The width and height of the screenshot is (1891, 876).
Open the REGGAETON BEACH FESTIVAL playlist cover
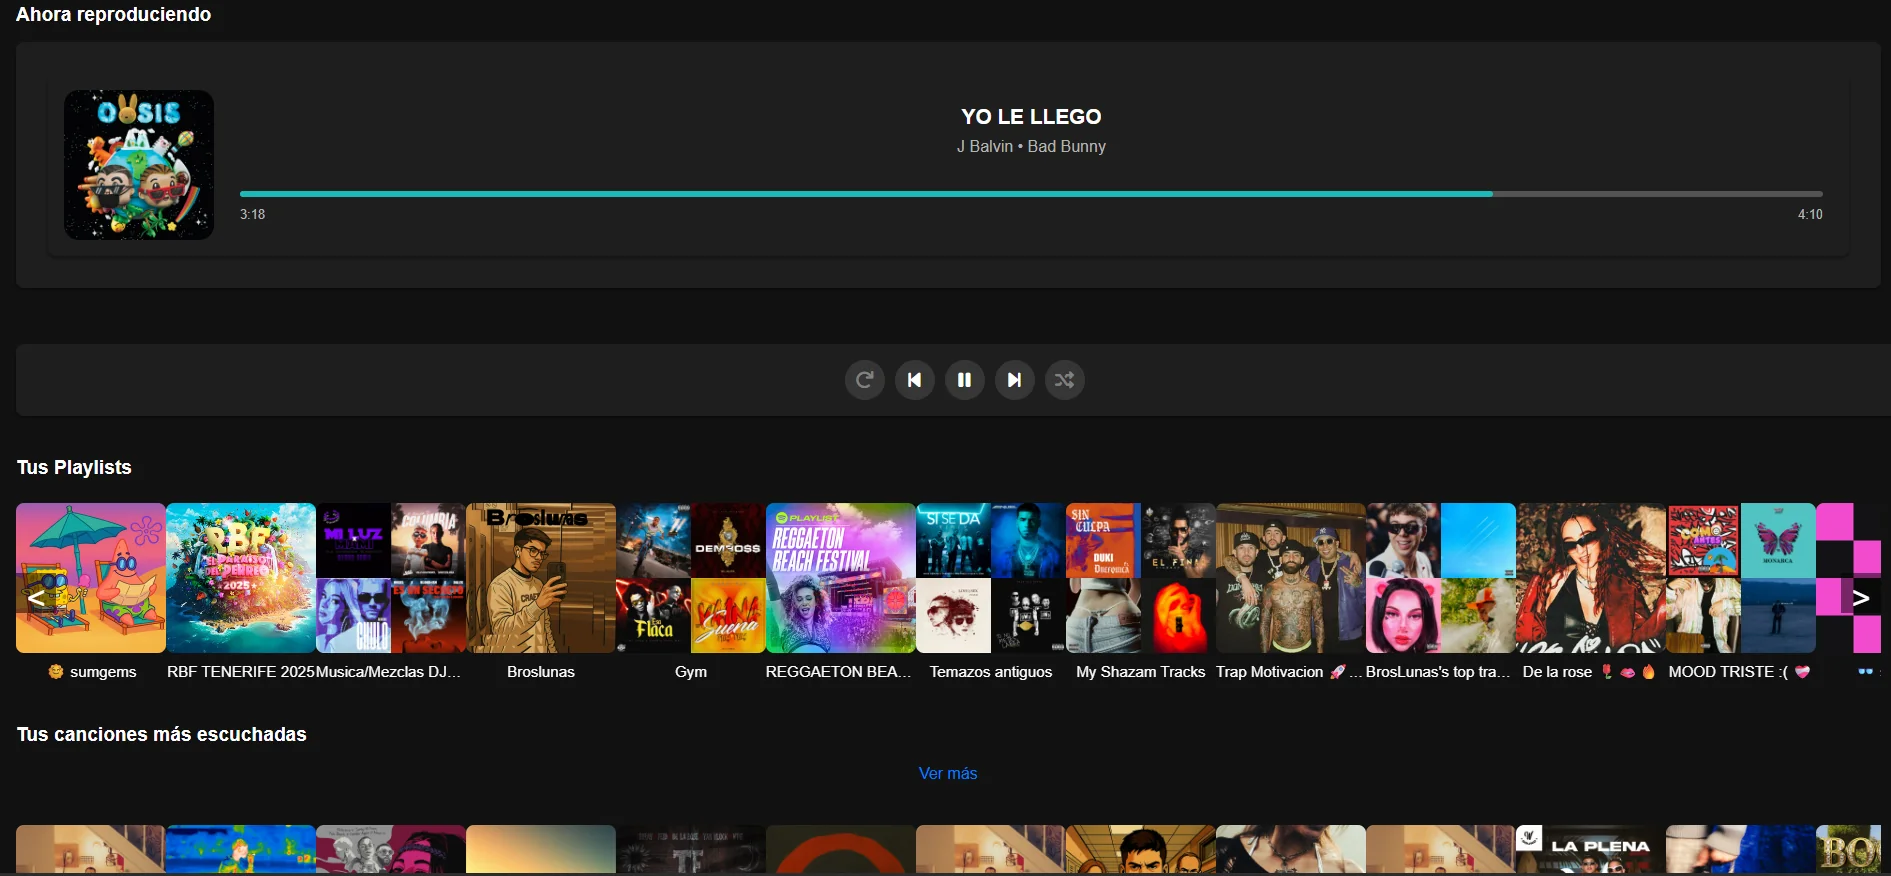(841, 578)
